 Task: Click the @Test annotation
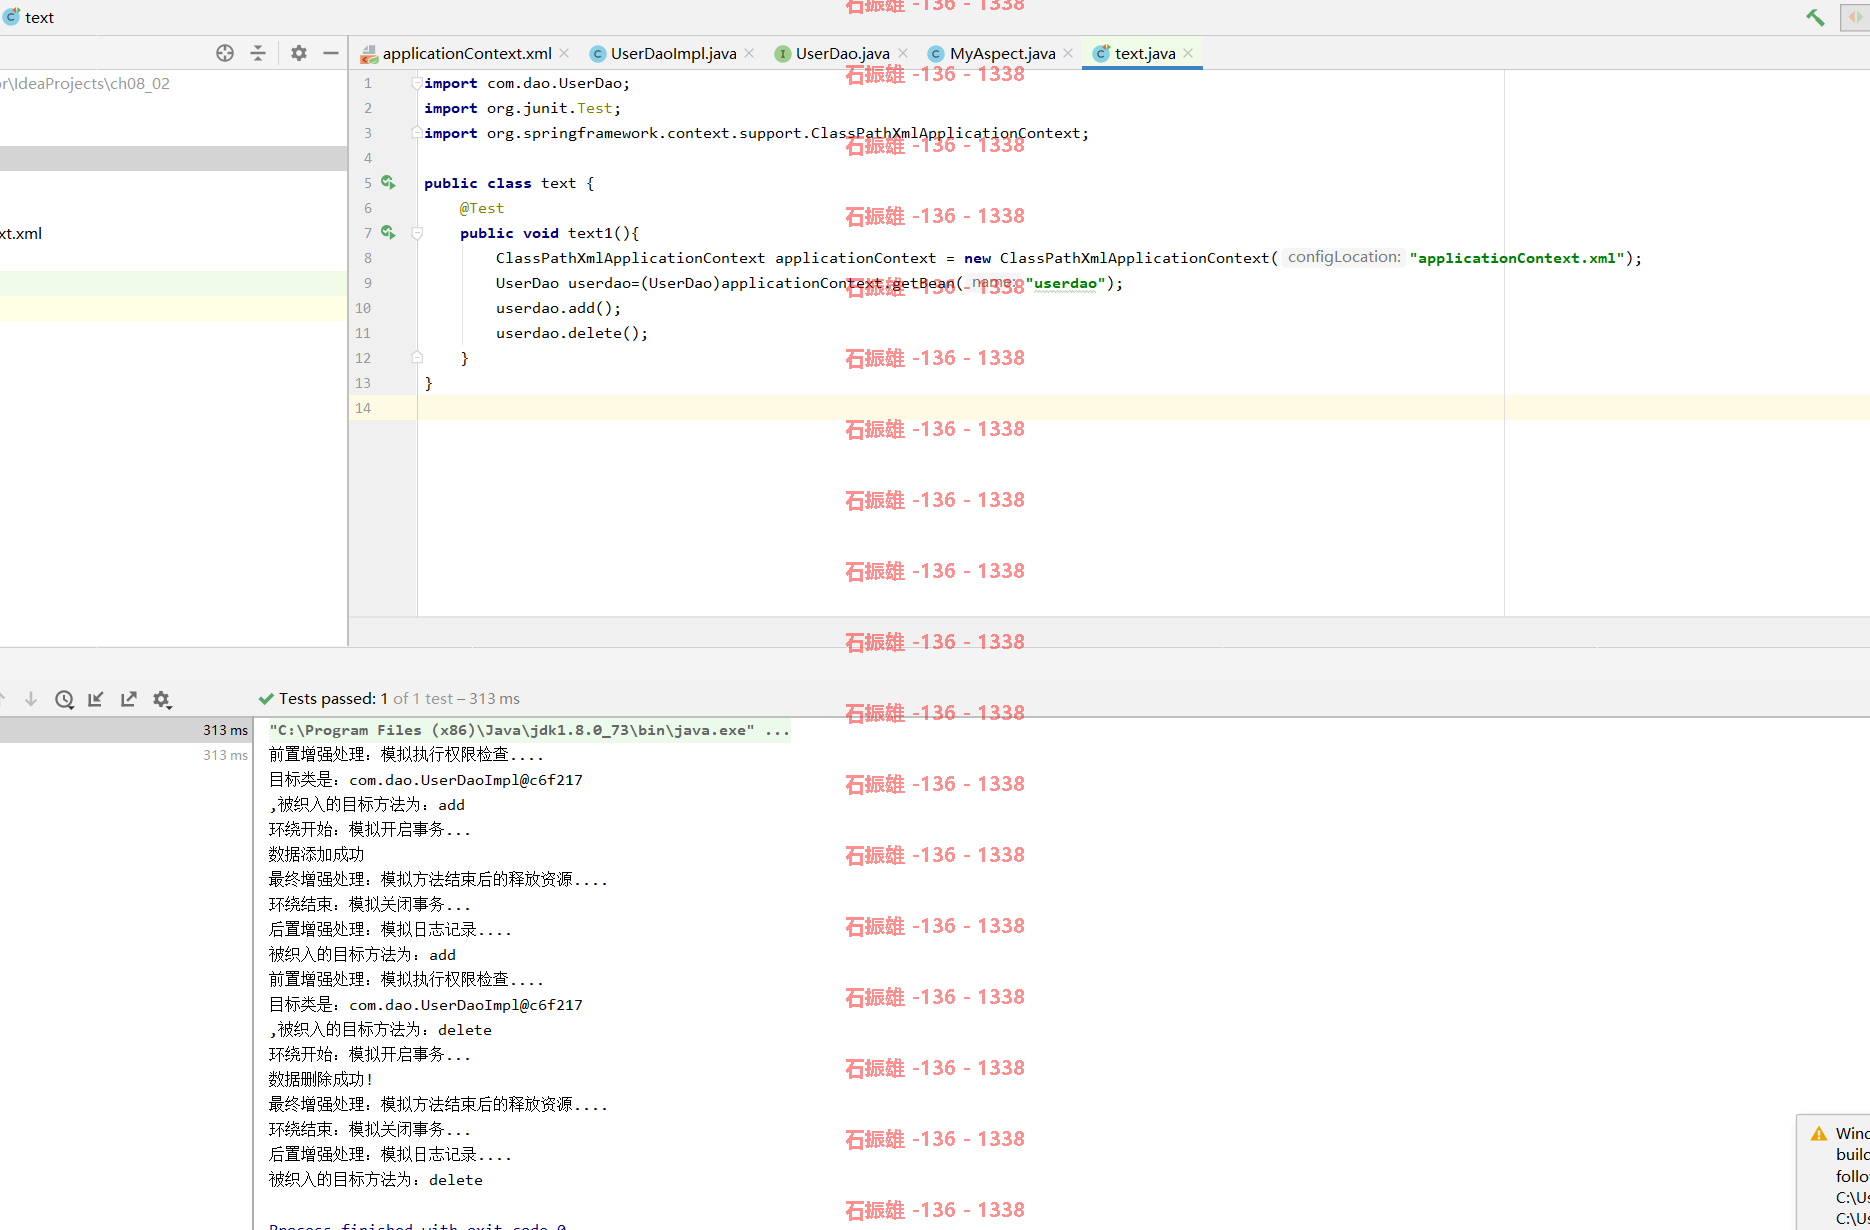tap(482, 208)
